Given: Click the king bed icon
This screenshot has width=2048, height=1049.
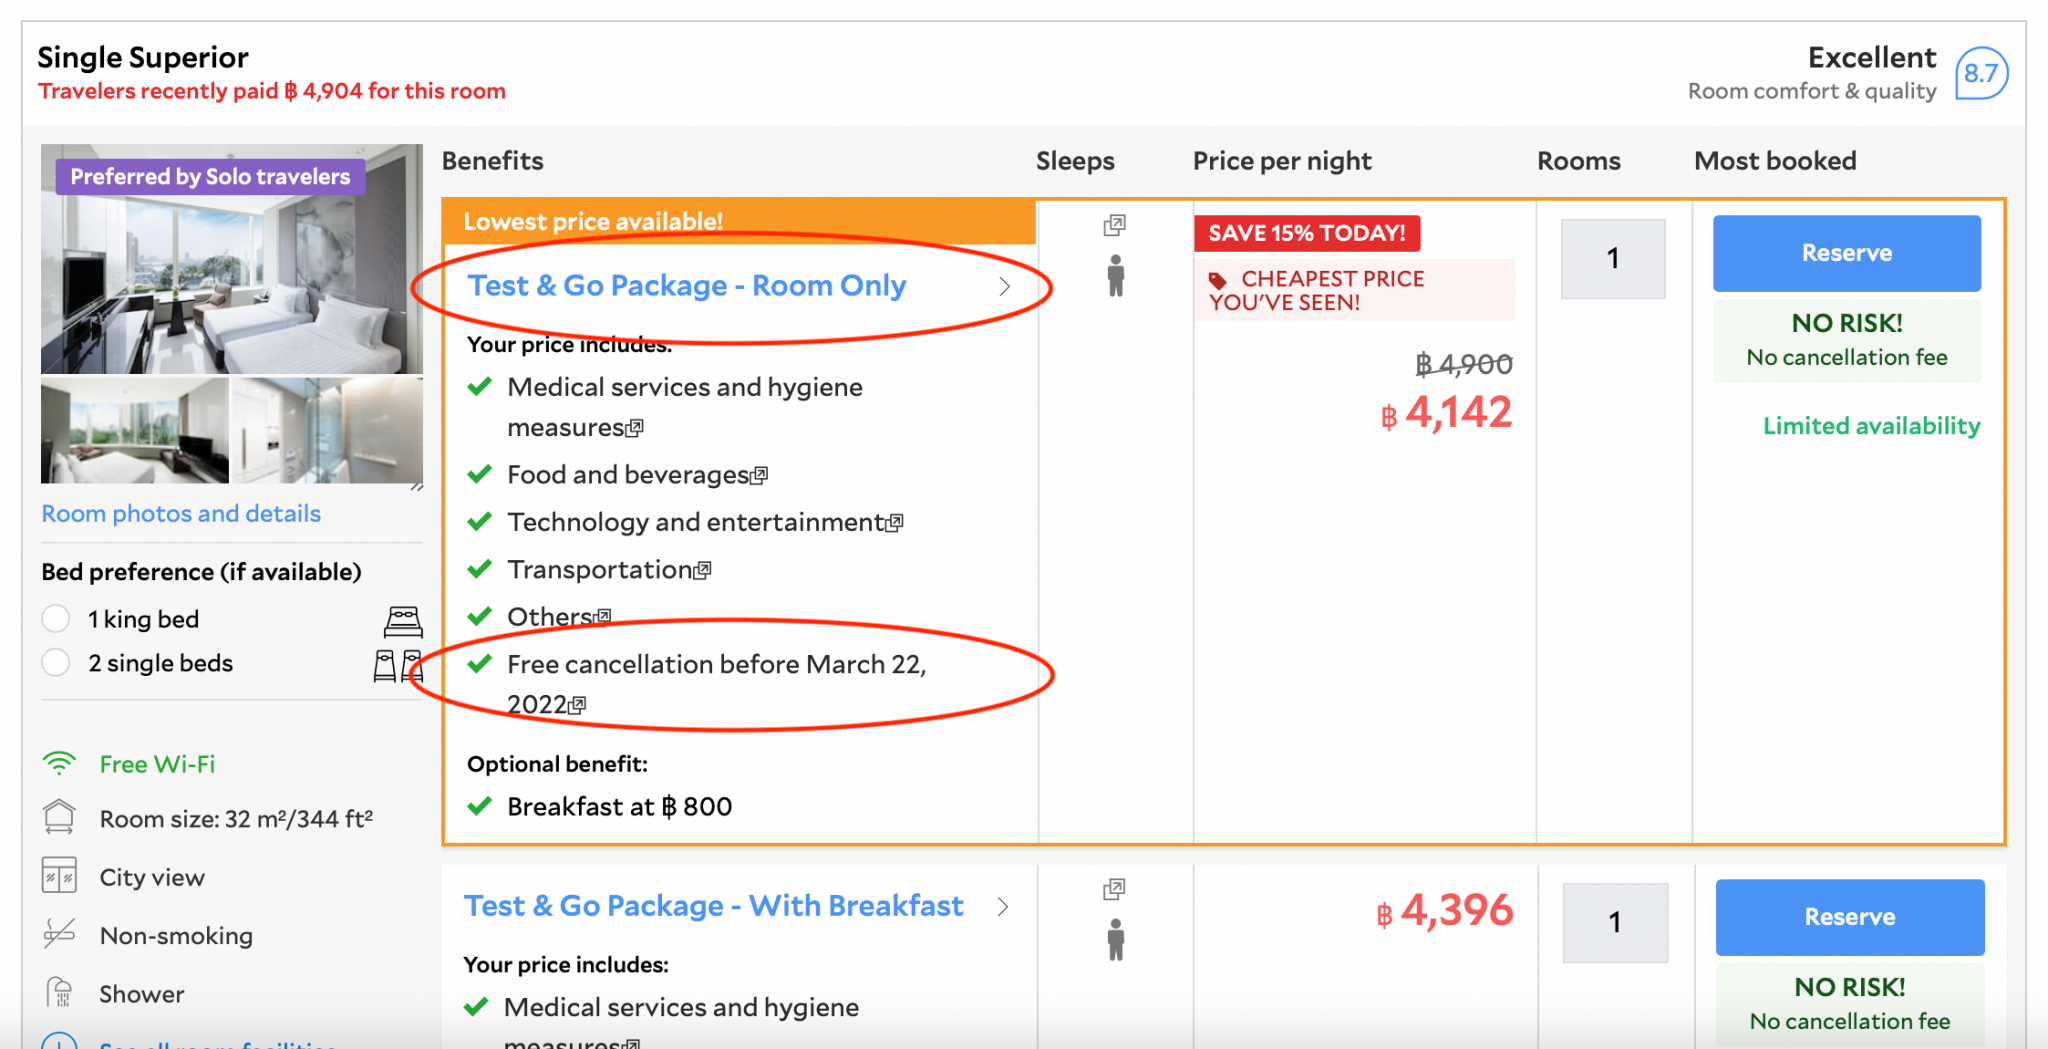Looking at the screenshot, I should [403, 621].
